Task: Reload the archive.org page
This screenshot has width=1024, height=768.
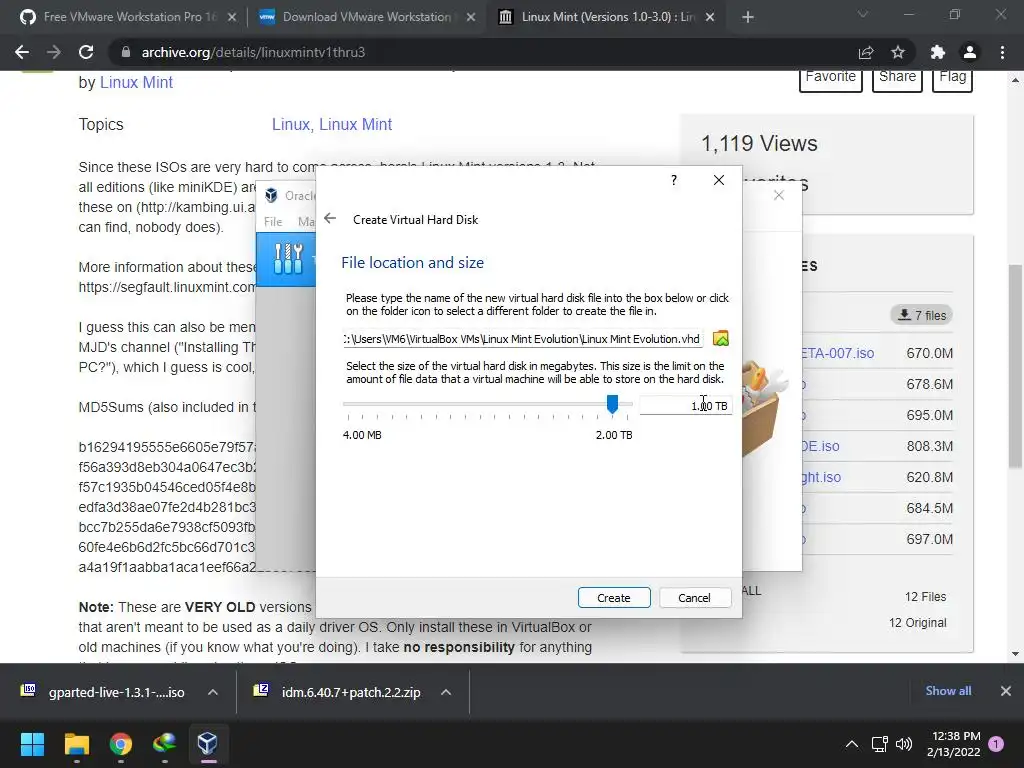Action: pyautogui.click(x=86, y=52)
